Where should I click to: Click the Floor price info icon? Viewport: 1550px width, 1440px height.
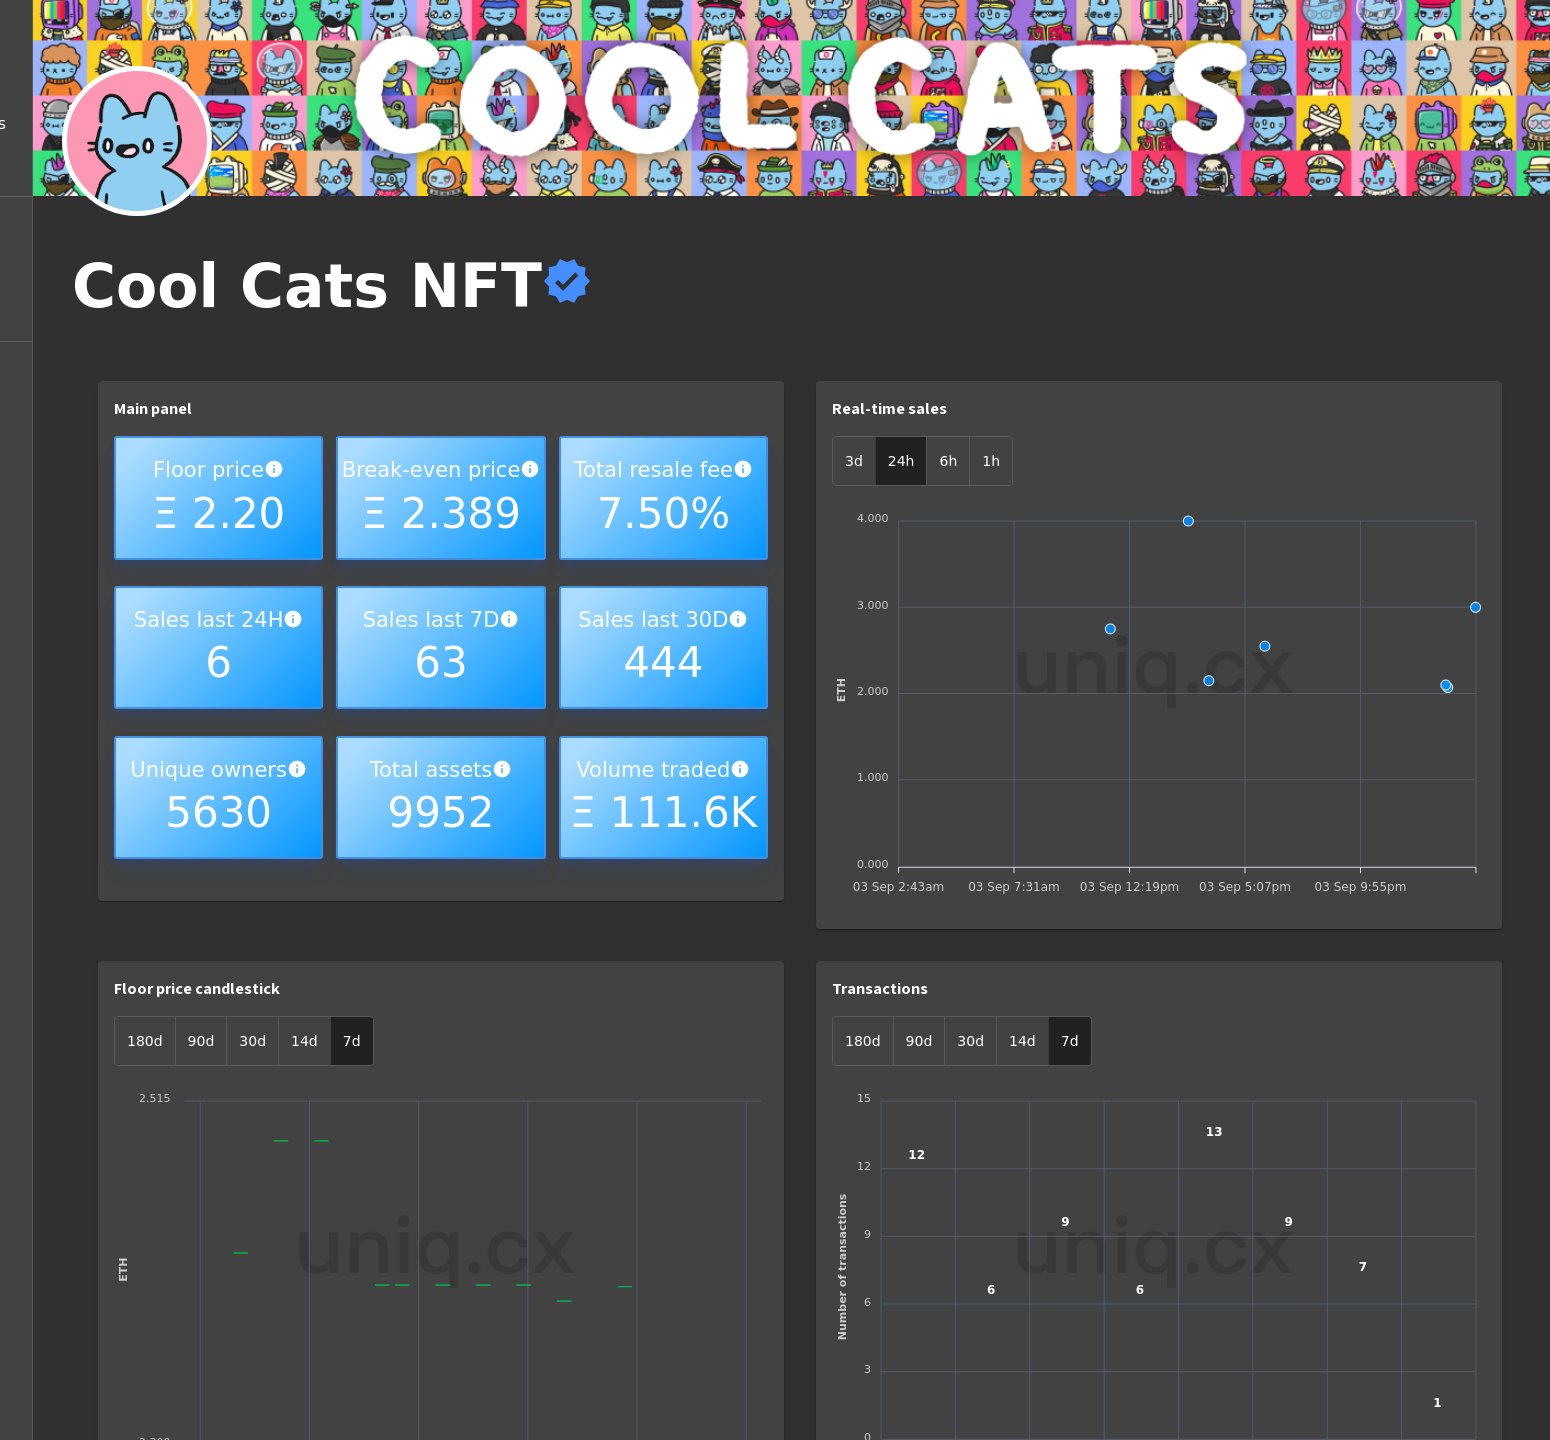274,469
